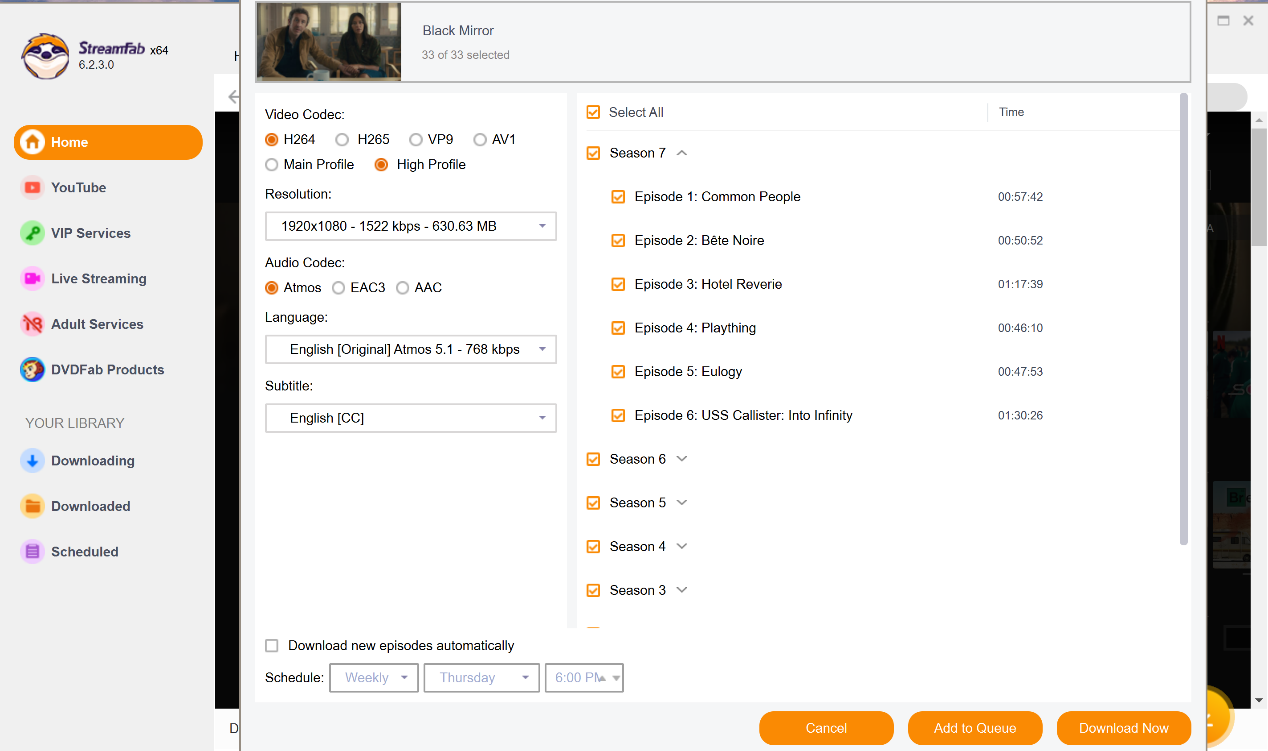Select H264 video codec
Viewport: 1268px width, 751px height.
(272, 139)
